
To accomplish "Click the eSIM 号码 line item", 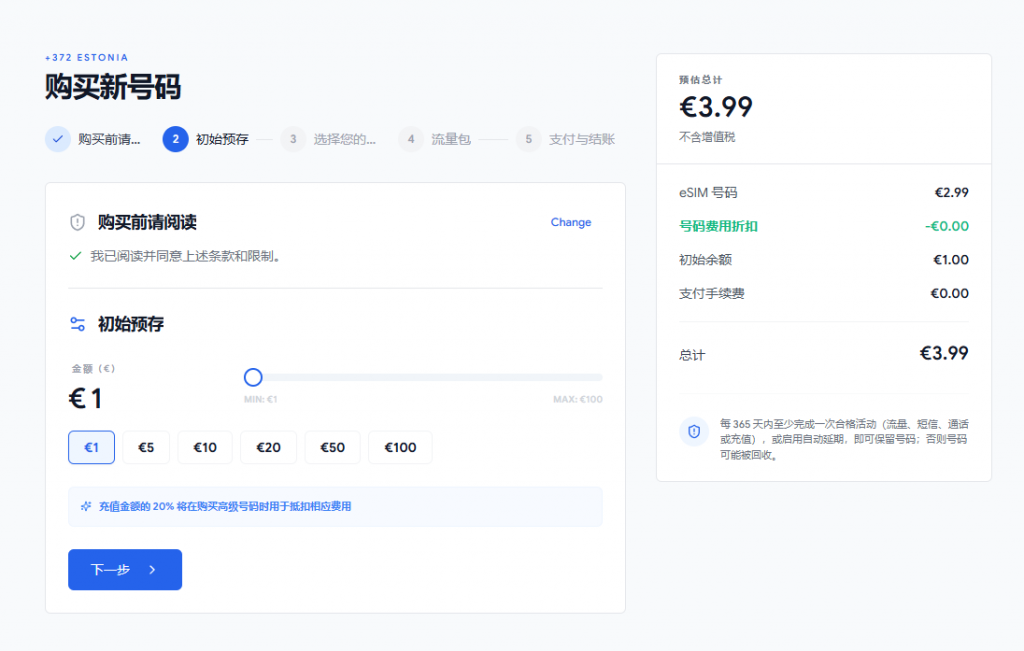I will click(824, 193).
